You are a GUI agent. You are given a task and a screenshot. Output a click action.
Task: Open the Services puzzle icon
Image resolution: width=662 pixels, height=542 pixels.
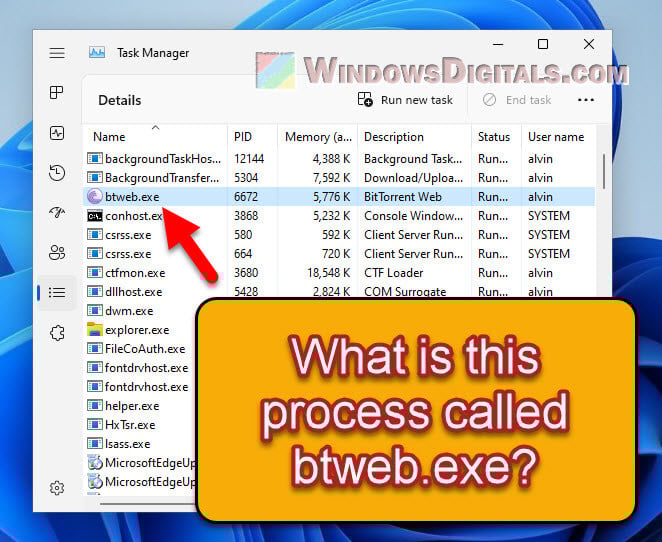(x=57, y=333)
